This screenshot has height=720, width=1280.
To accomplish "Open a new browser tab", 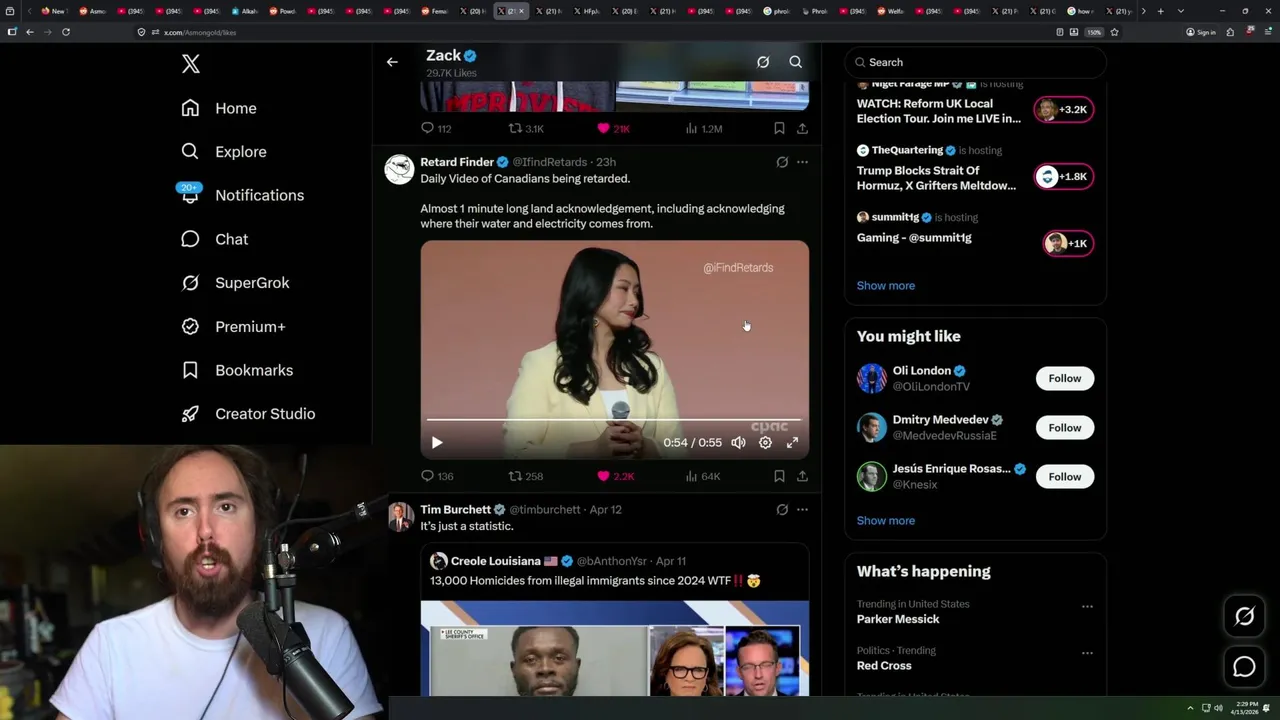I will [x=1160, y=11].
